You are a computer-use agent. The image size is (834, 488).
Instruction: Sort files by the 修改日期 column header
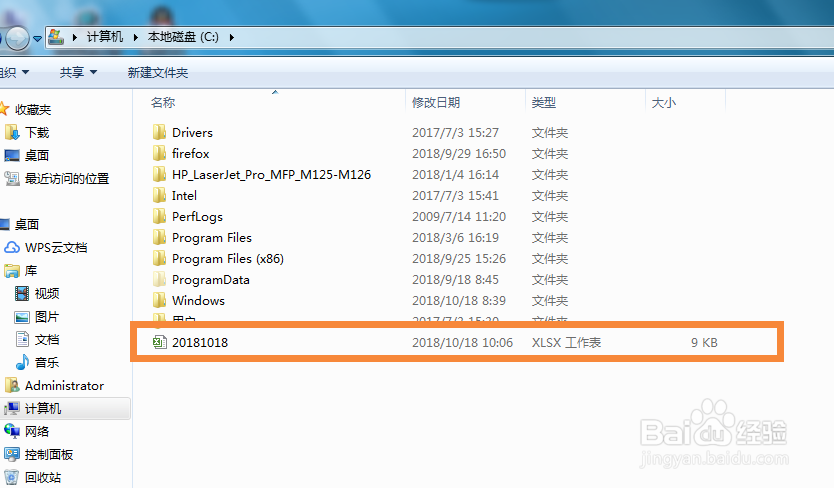pyautogui.click(x=436, y=102)
